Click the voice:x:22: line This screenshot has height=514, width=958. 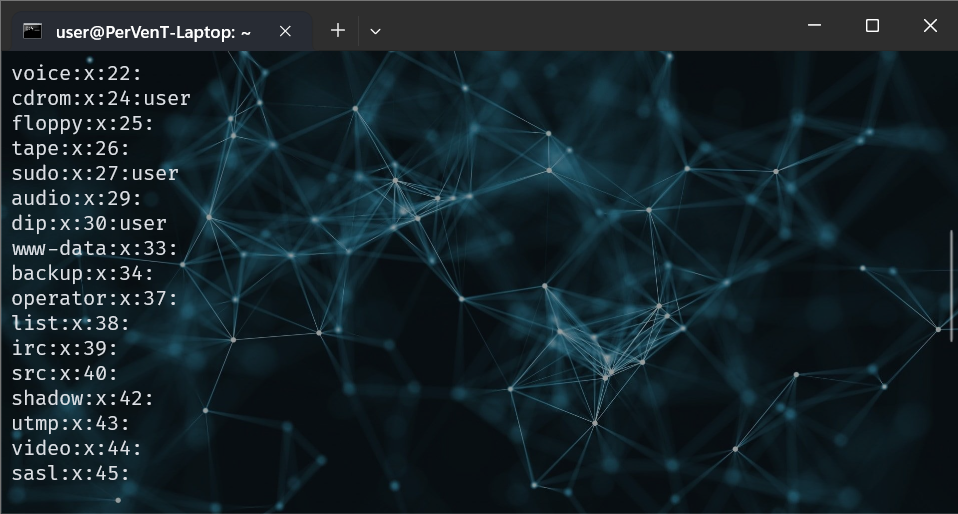(77, 73)
